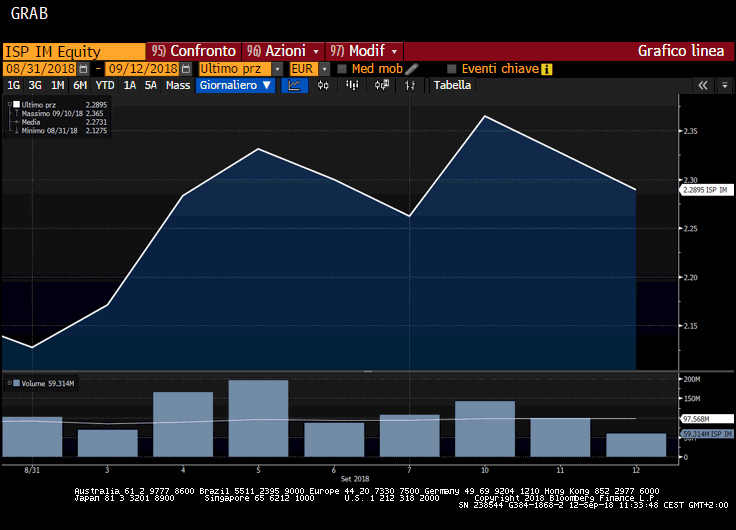Open end date calendar picker
This screenshot has height=530, width=736.
pyautogui.click(x=186, y=69)
